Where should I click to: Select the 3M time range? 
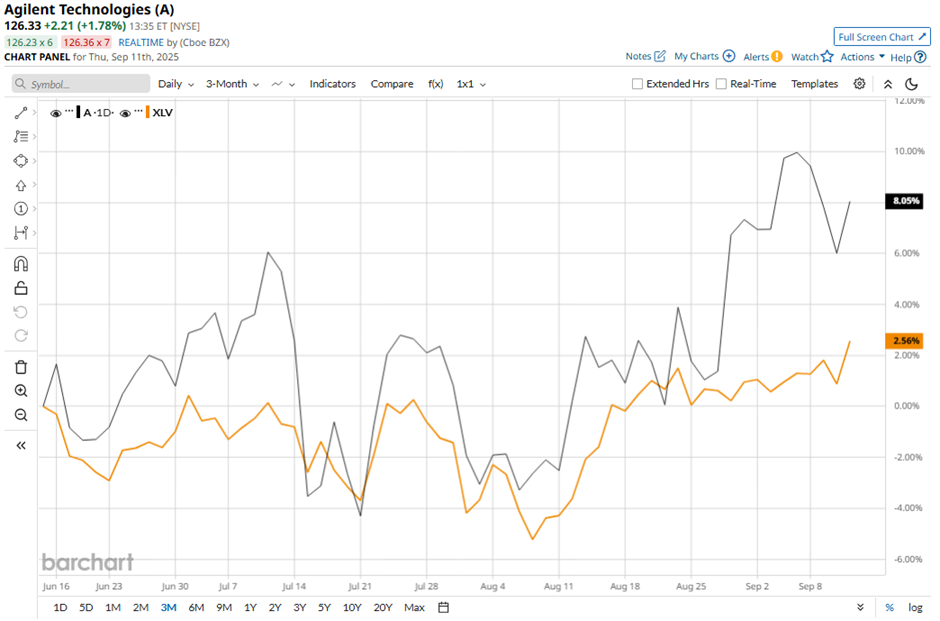tap(168, 607)
